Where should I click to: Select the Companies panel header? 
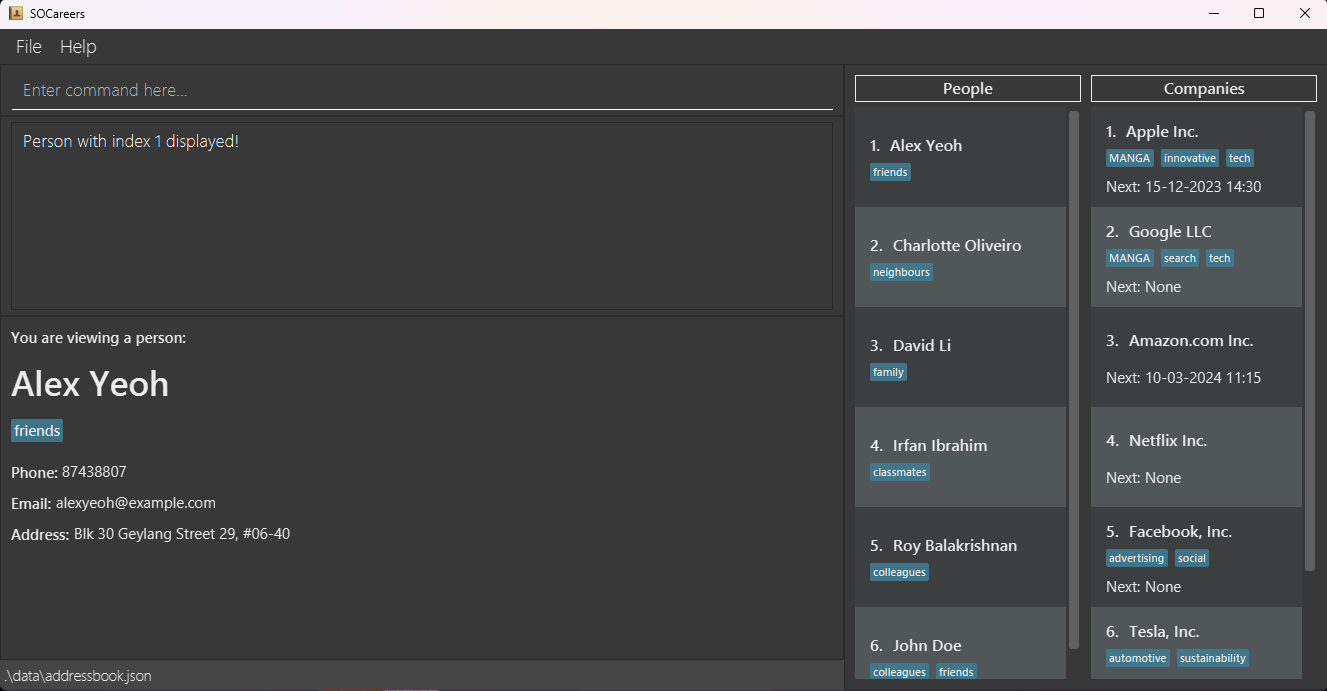coord(1203,88)
